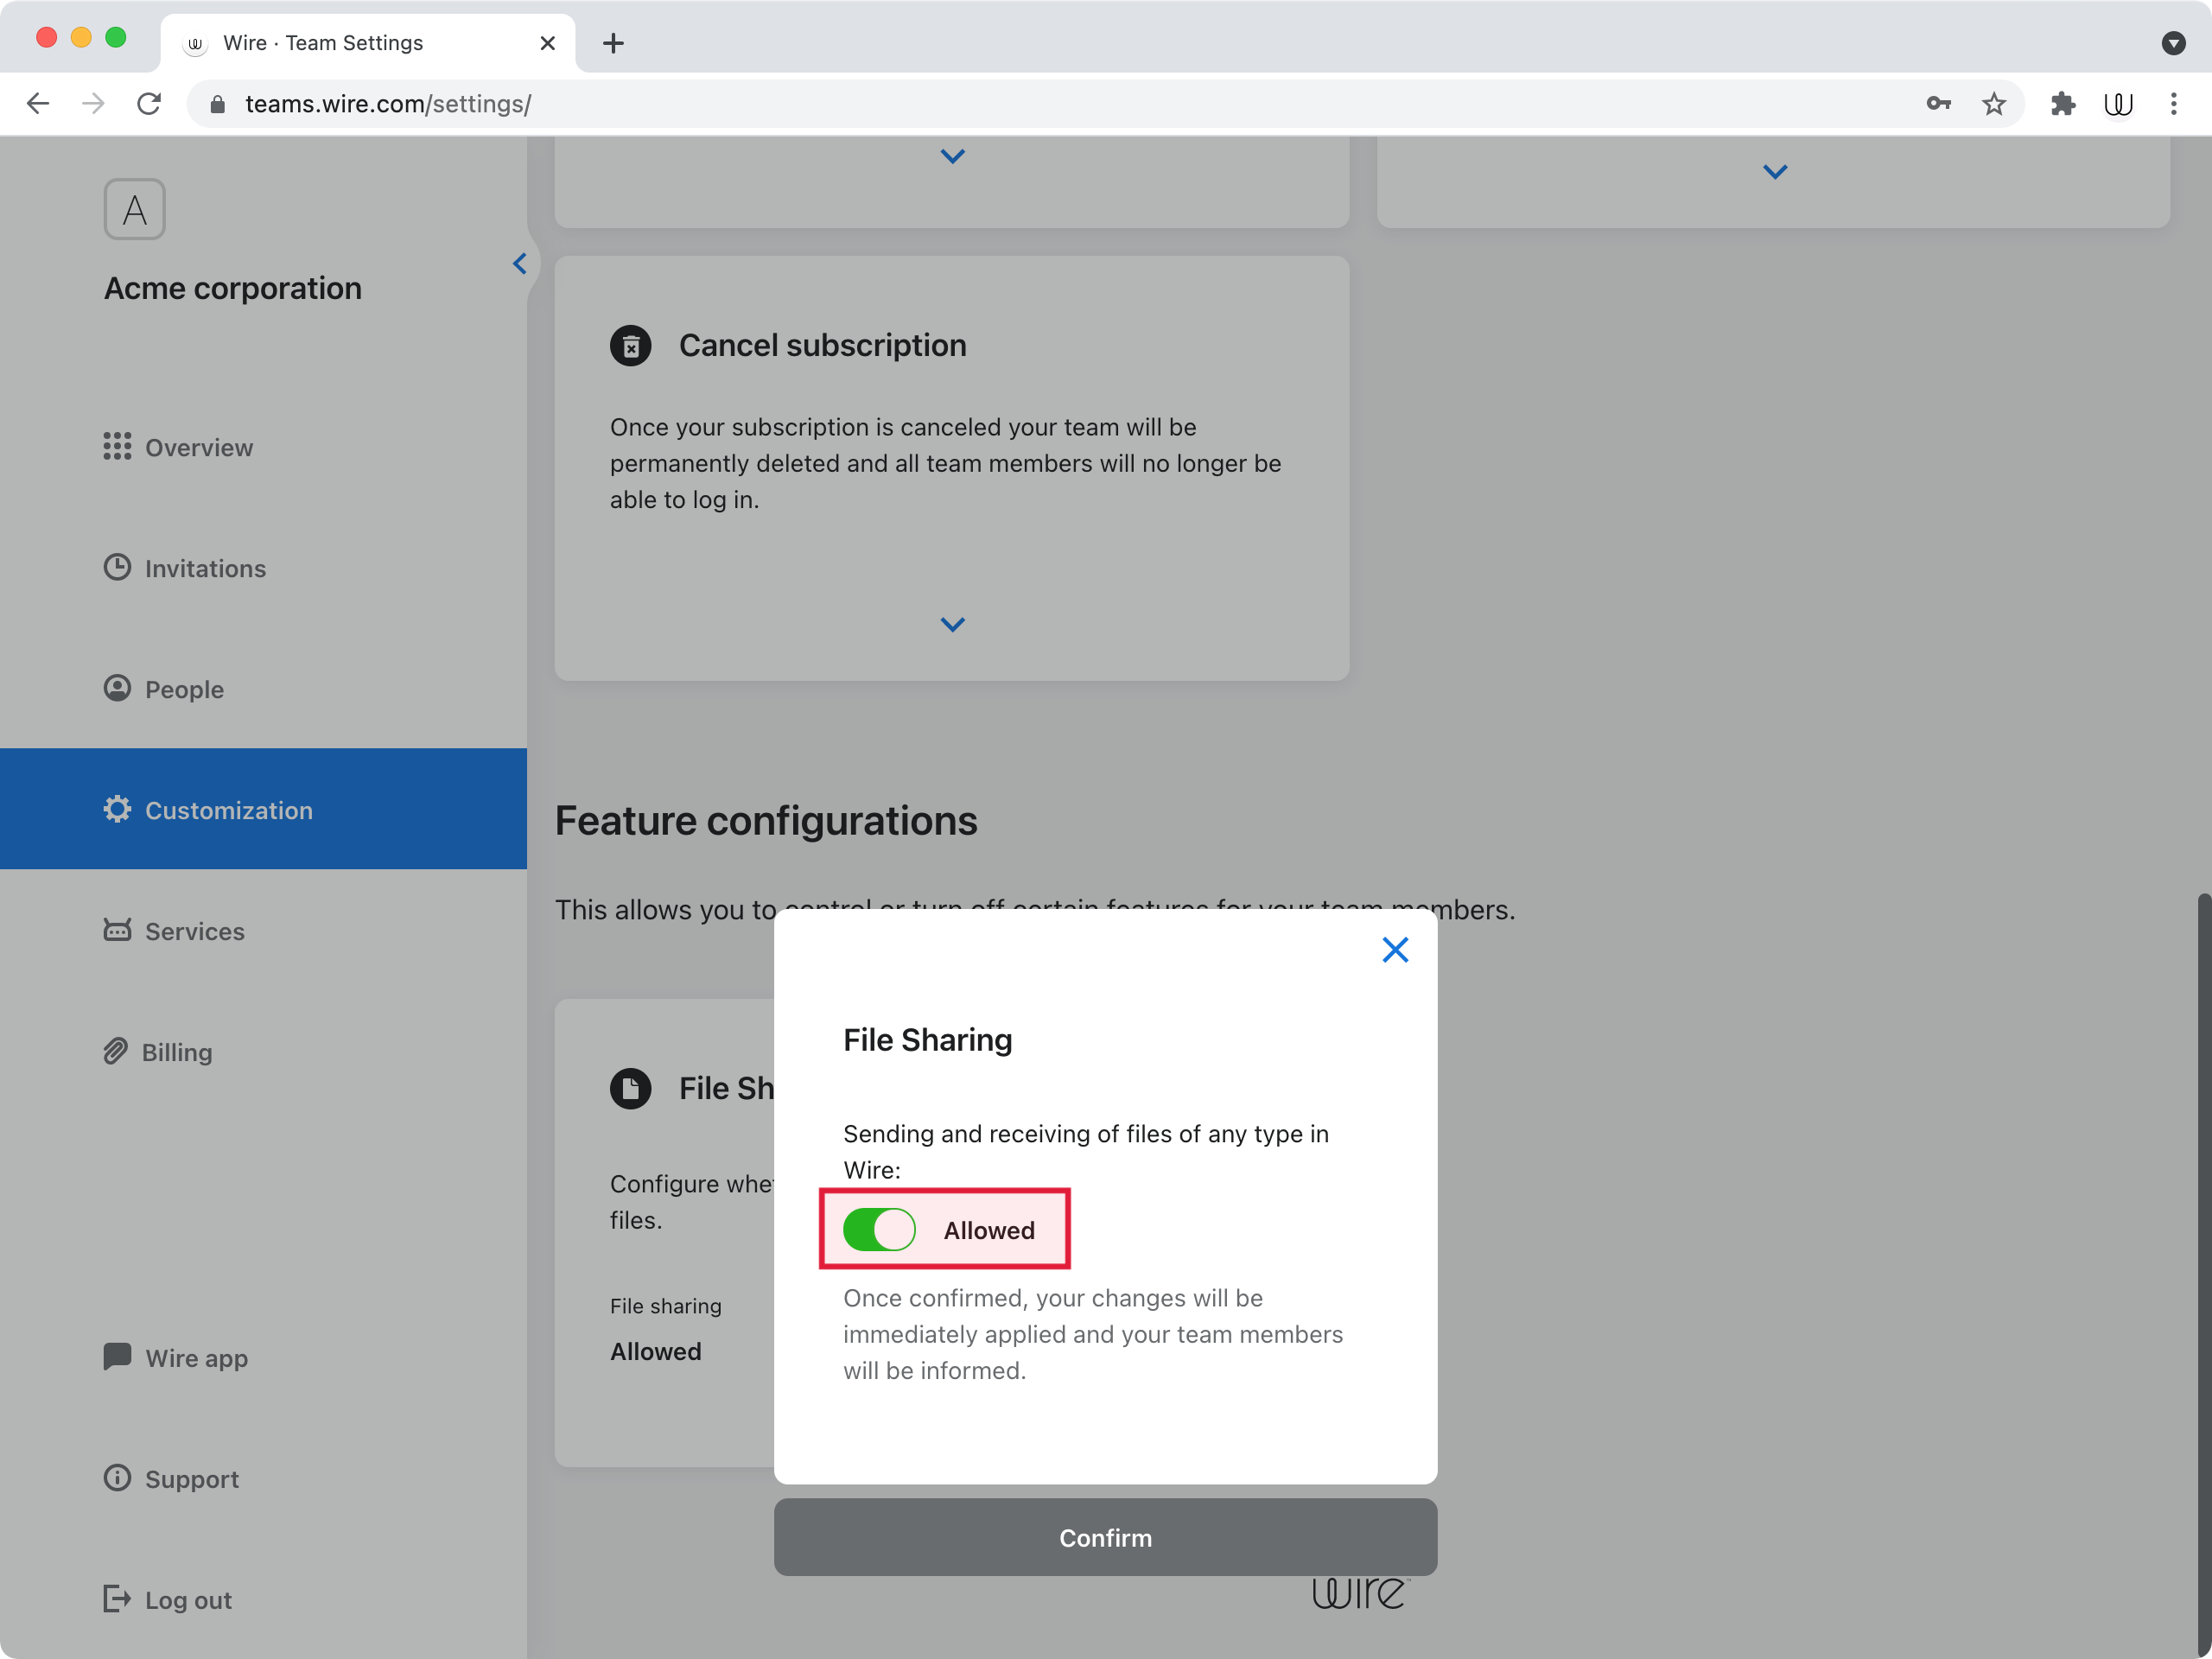Log out of team settings
This screenshot has width=2212, height=1659.
(167, 1600)
